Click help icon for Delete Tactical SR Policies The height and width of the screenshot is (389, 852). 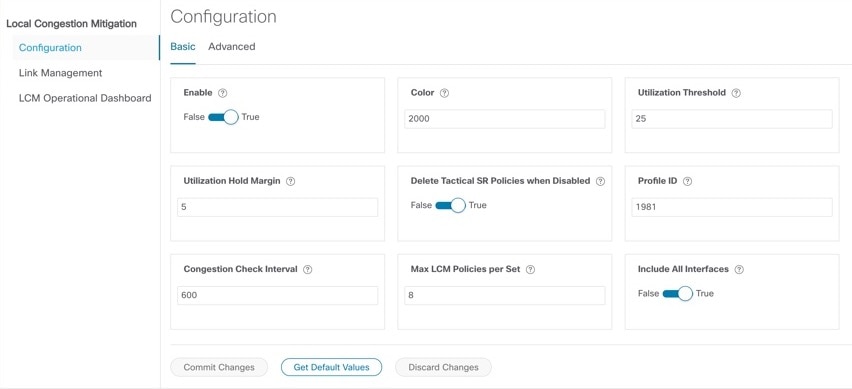tap(600, 181)
